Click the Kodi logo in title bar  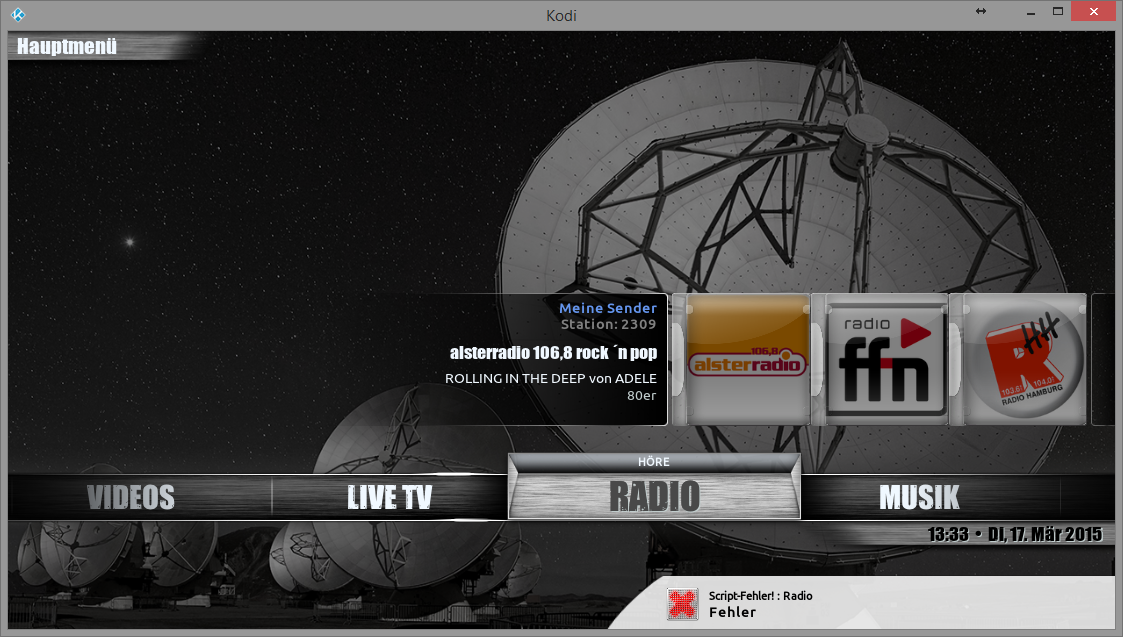pyautogui.click(x=18, y=14)
